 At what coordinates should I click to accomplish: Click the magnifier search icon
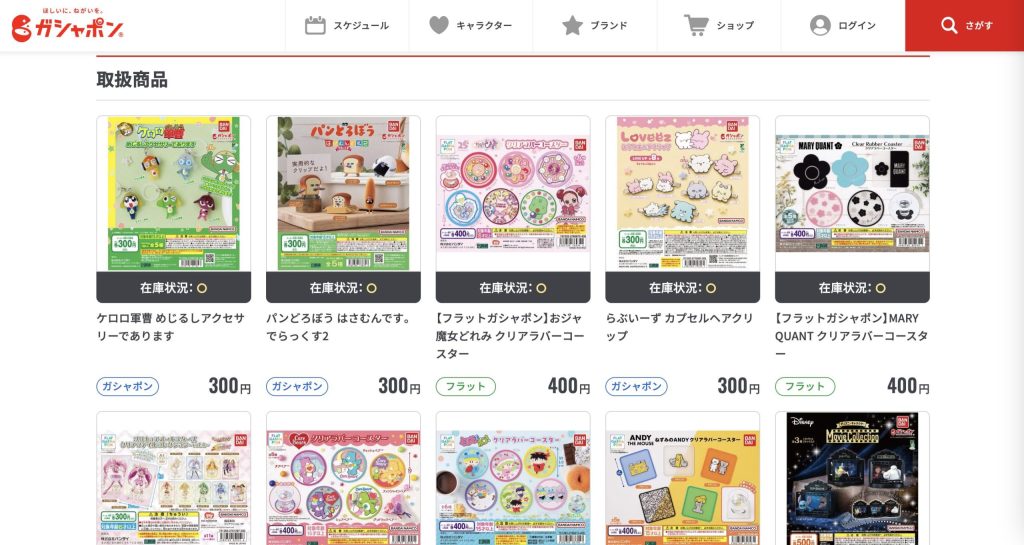[x=949, y=25]
